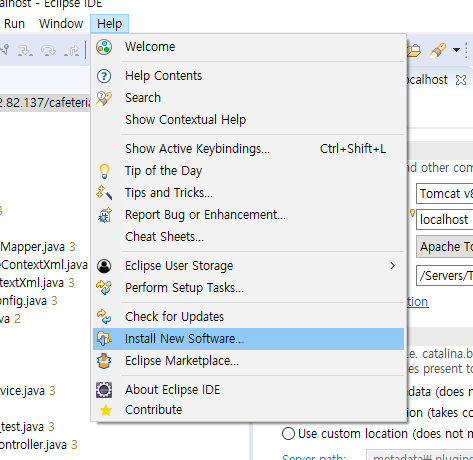Viewport: 473px width, 460px height.
Task: Click the Perform Setup Tasks icon
Action: coord(104,288)
